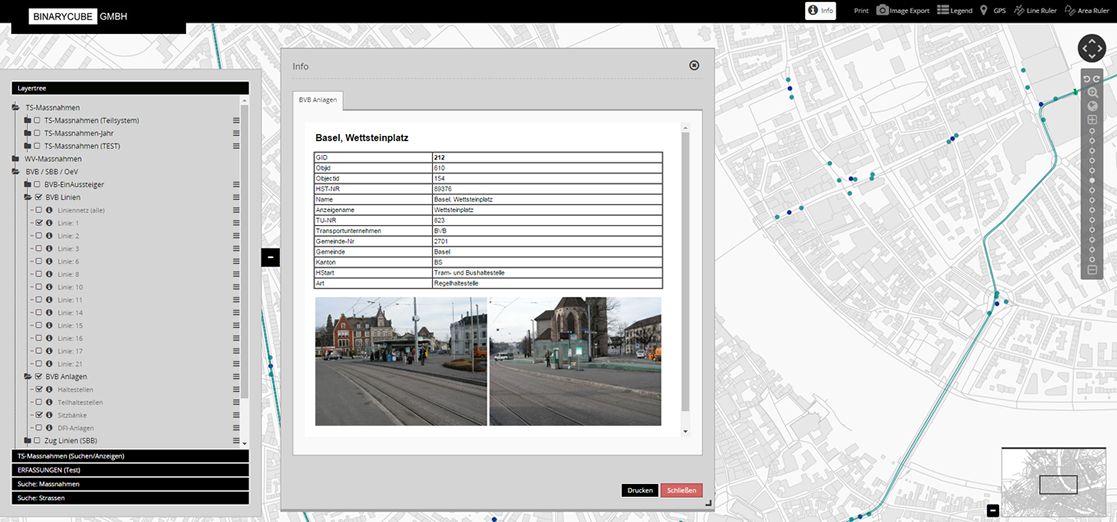The height and width of the screenshot is (522, 1117).
Task: Select the Line Ruler tool
Action: (x=1034, y=11)
